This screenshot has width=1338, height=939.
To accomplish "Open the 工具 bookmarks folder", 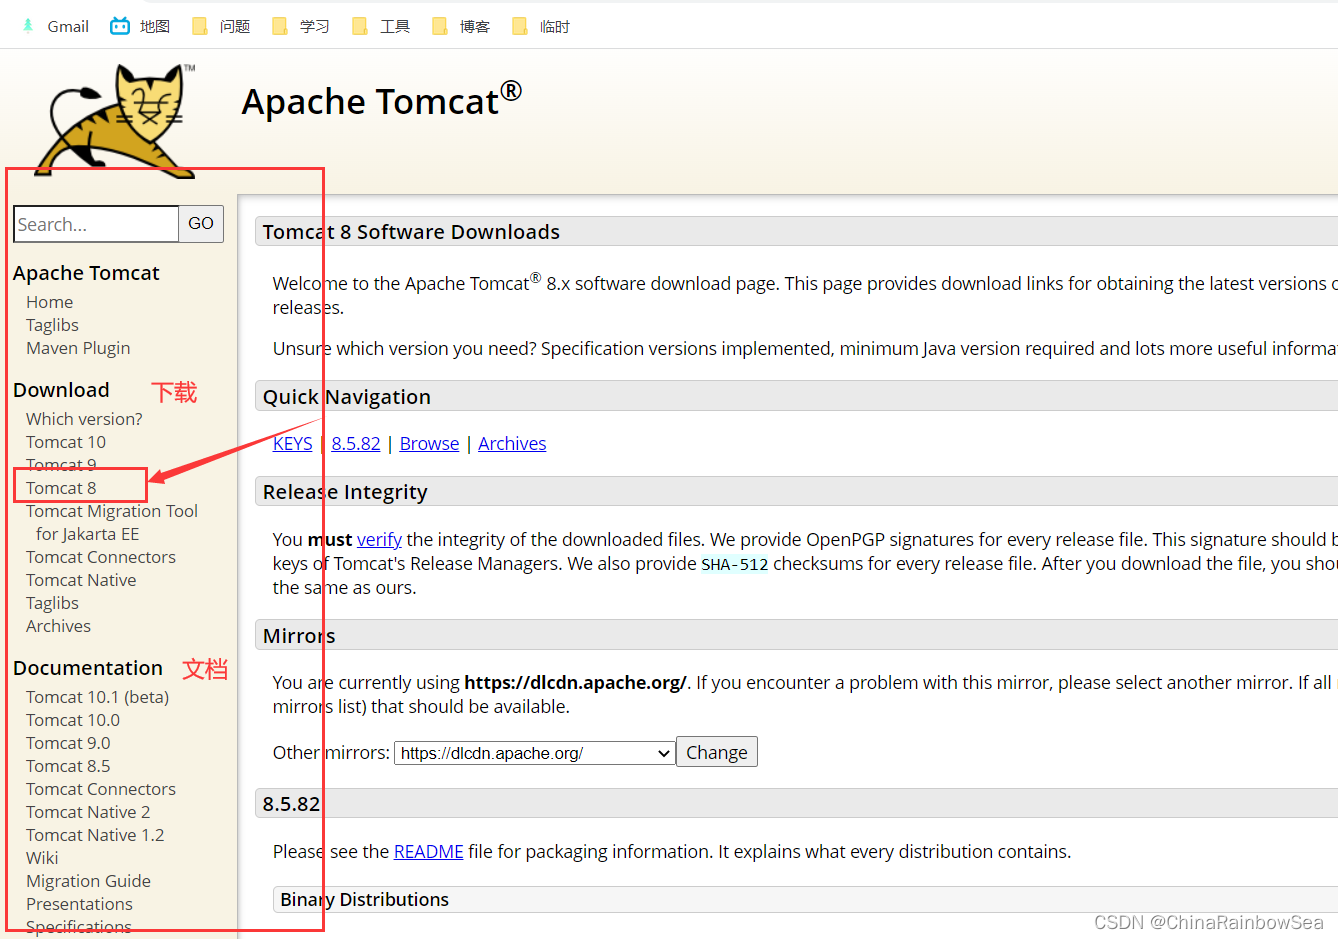I will (x=381, y=27).
